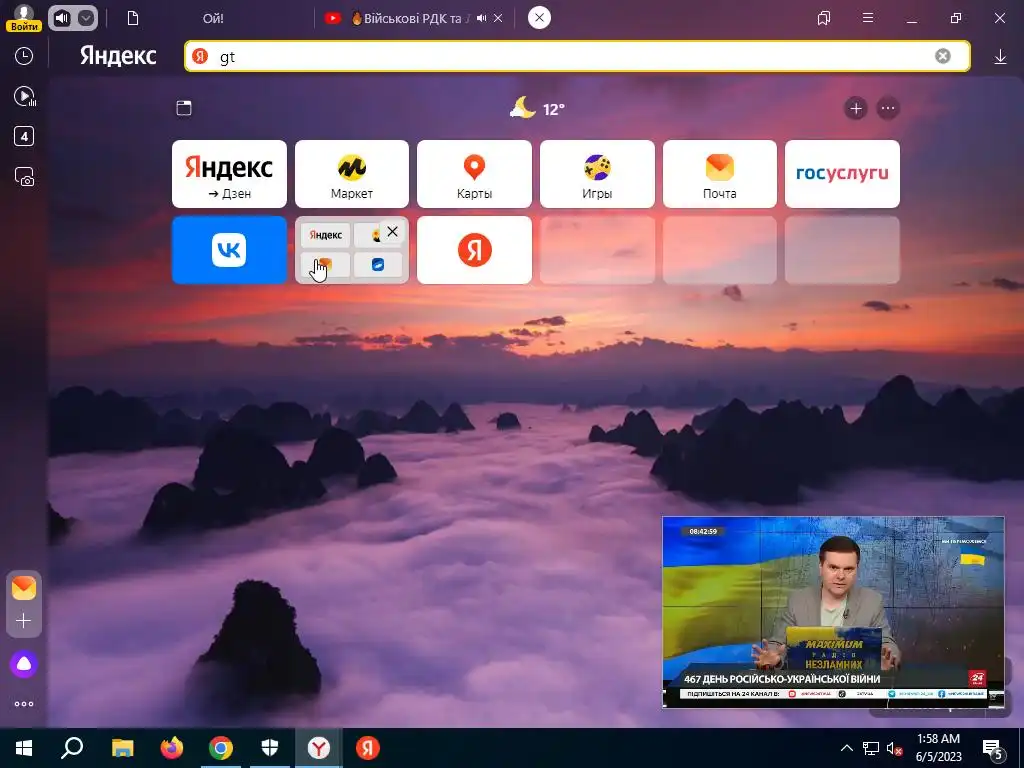
Task: Open File Explorer from taskbar
Action: [122, 748]
